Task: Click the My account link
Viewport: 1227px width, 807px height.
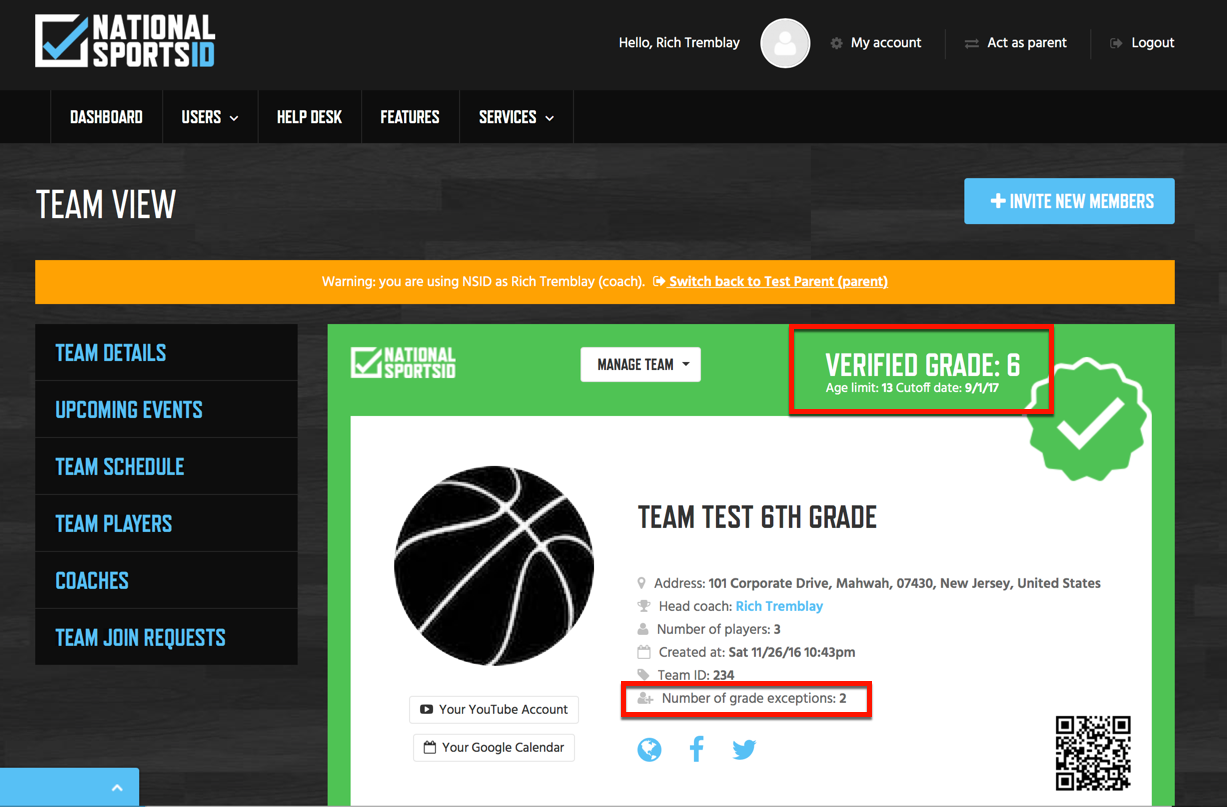Action: (886, 43)
